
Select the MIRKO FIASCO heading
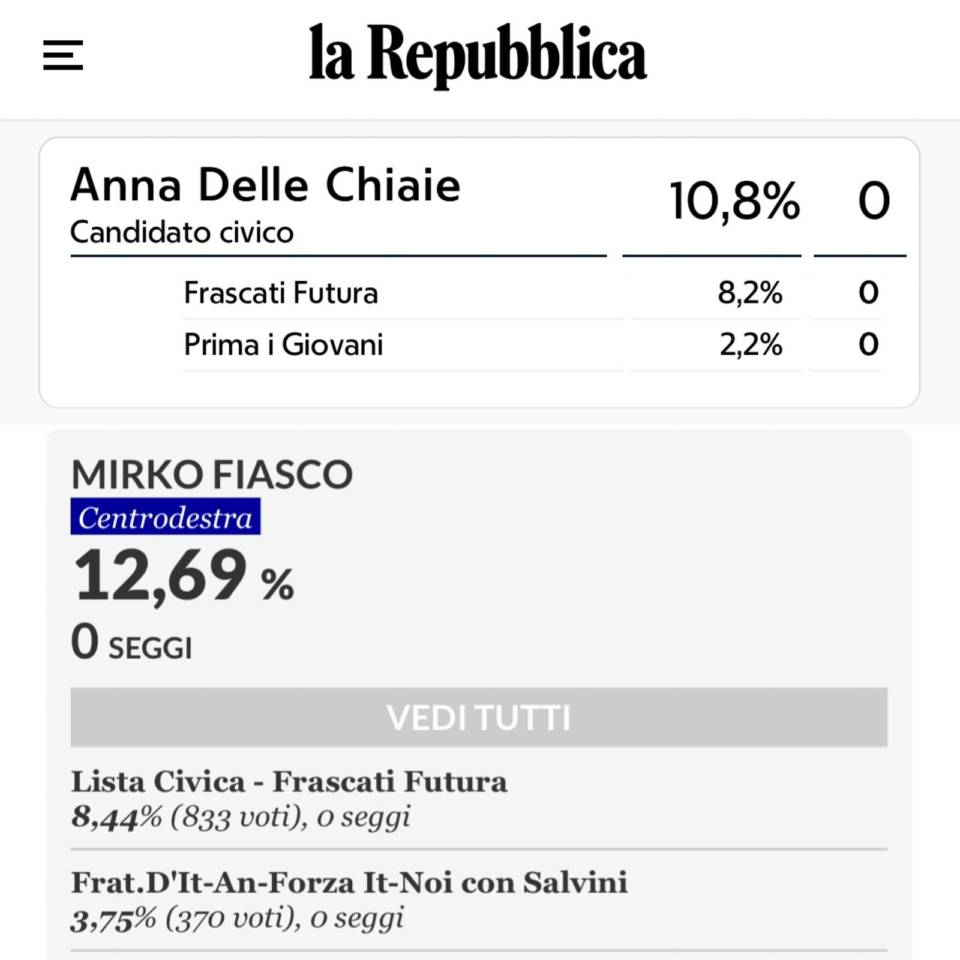pos(211,474)
